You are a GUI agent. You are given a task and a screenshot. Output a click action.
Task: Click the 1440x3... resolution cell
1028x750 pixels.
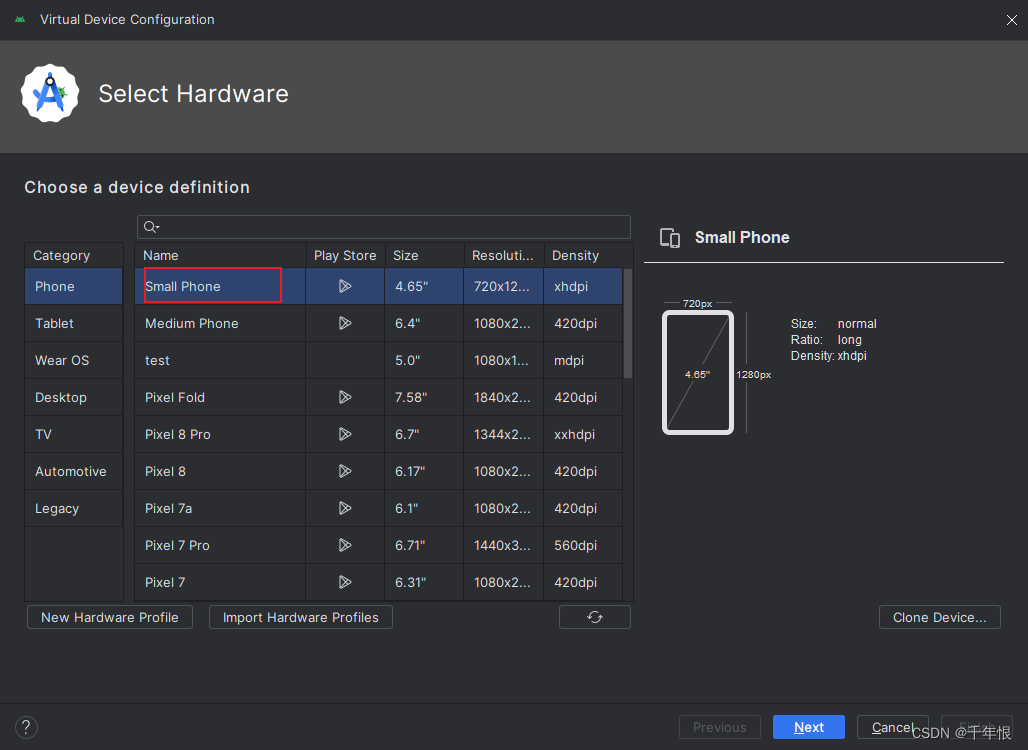tap(502, 545)
